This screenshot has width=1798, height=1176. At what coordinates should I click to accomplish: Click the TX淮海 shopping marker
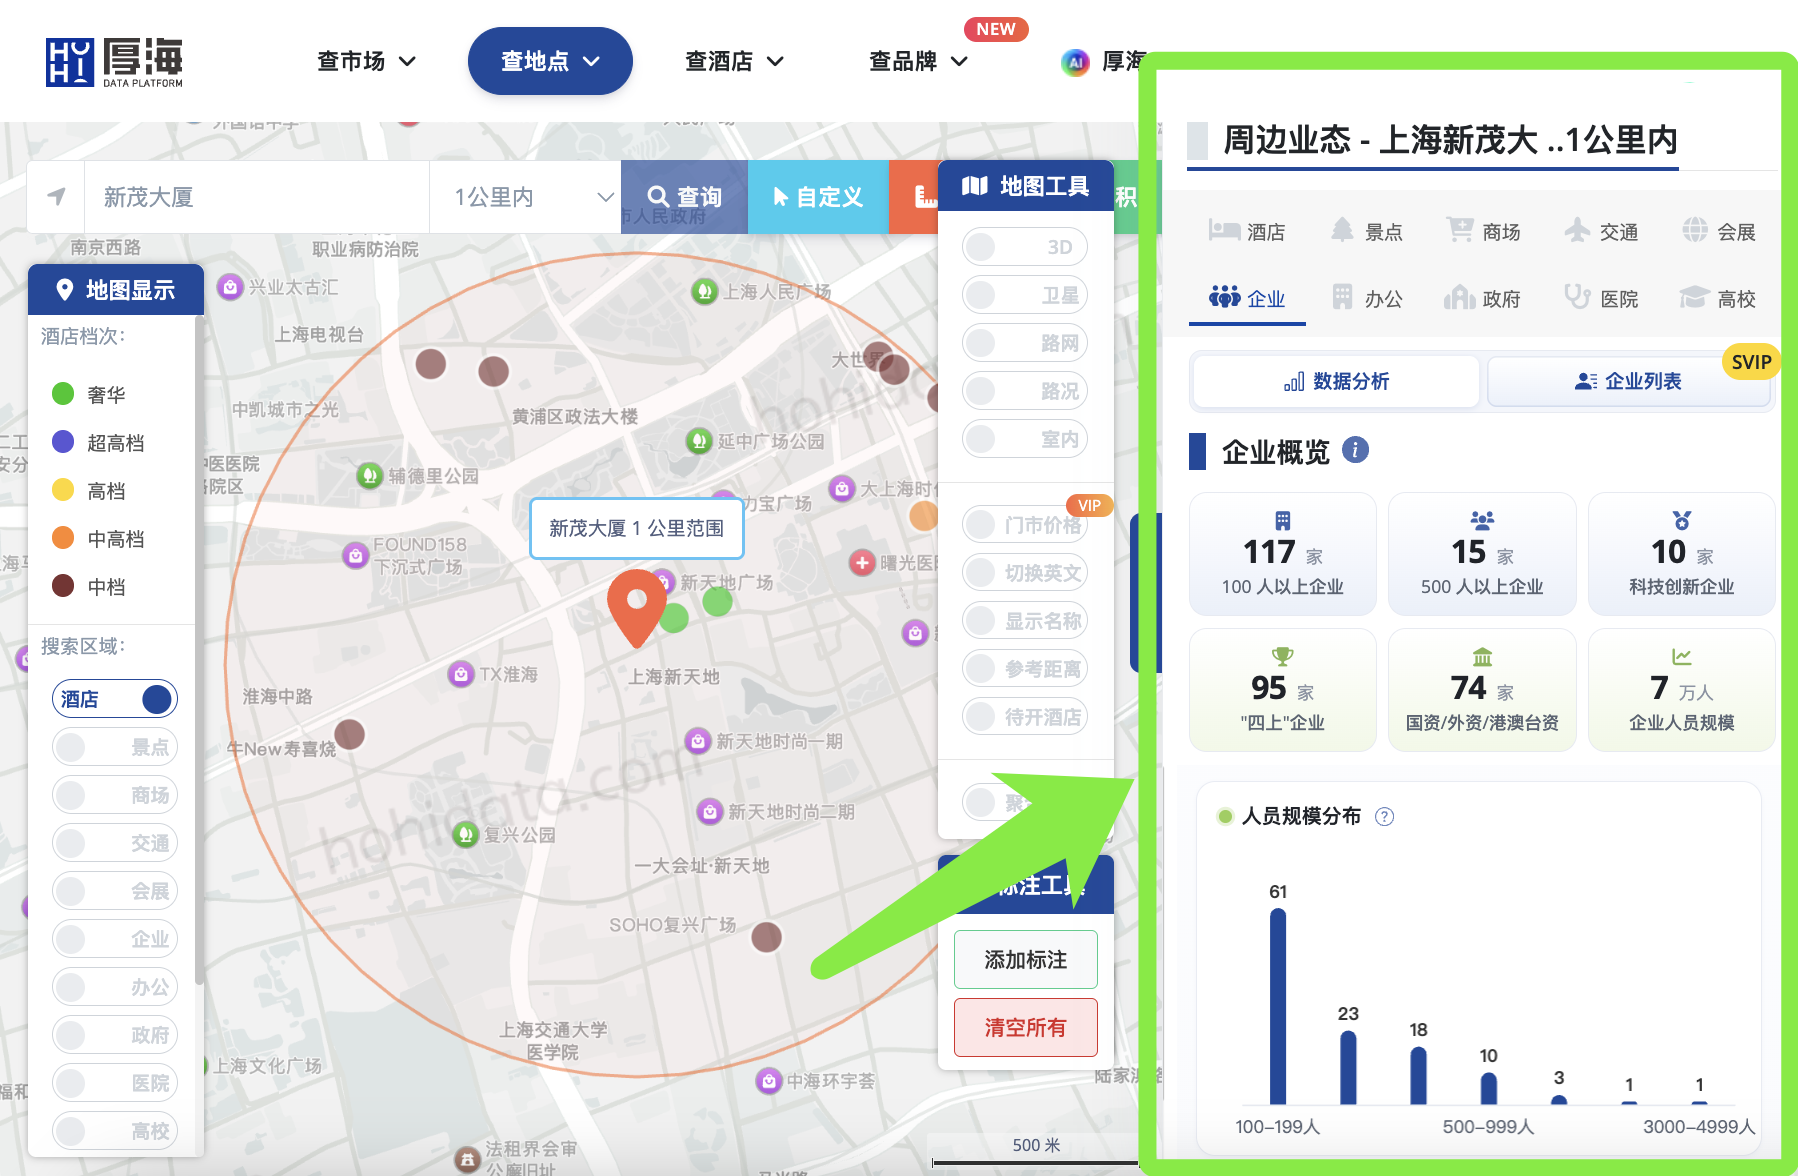coord(461,674)
